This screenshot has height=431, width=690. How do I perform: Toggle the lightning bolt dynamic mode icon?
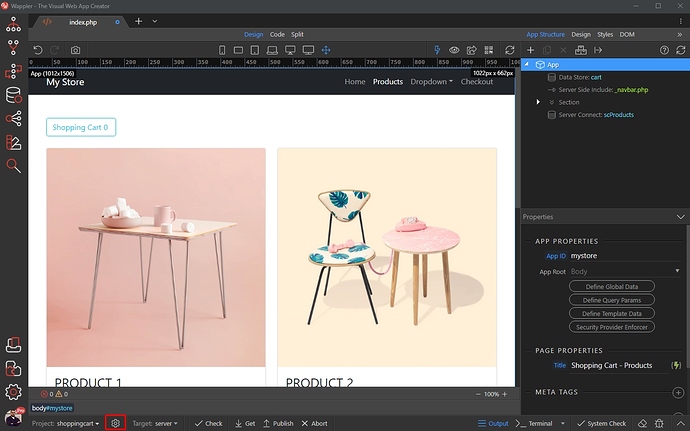(437, 50)
